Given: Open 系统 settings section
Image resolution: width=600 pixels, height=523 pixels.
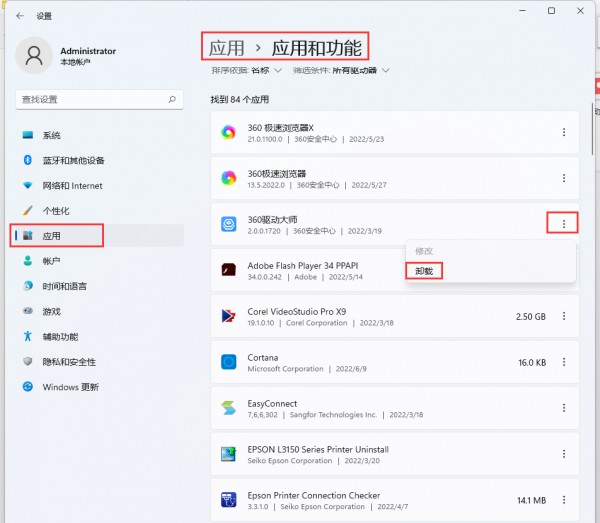Looking at the screenshot, I should click(99, 135).
